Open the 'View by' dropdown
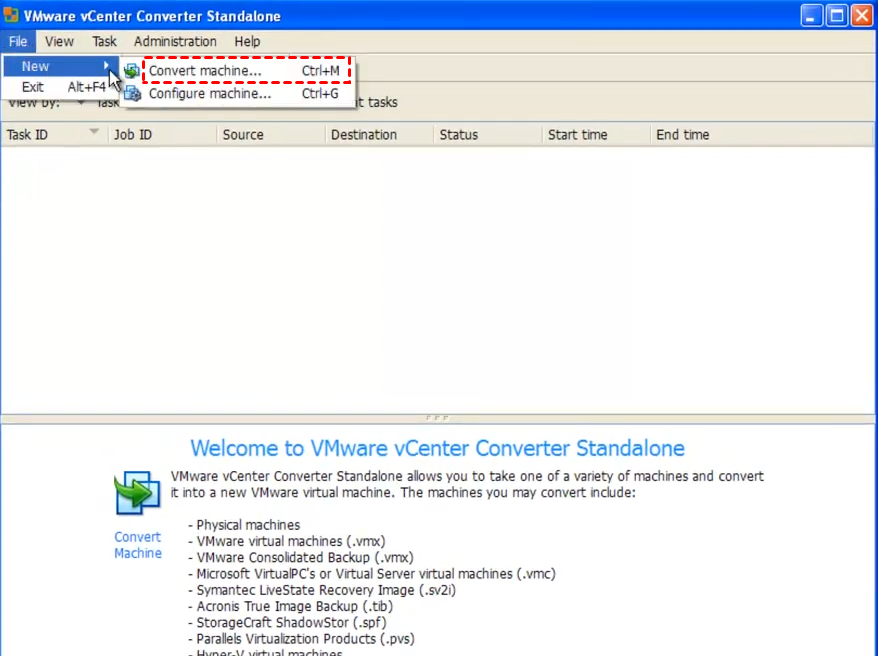The height and width of the screenshot is (656, 878). coord(80,102)
